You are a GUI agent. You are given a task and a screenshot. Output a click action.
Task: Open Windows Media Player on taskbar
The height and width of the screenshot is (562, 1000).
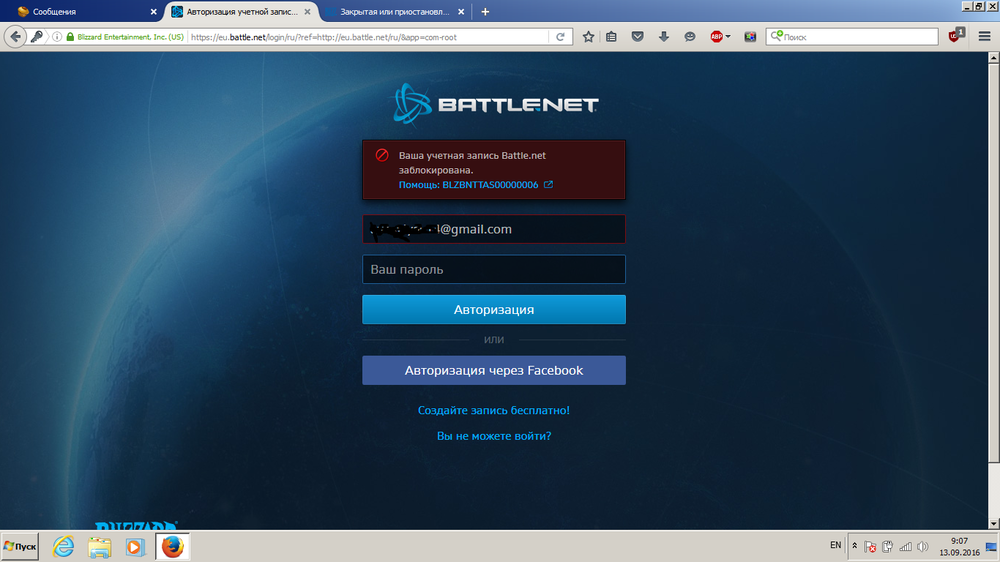pos(135,547)
